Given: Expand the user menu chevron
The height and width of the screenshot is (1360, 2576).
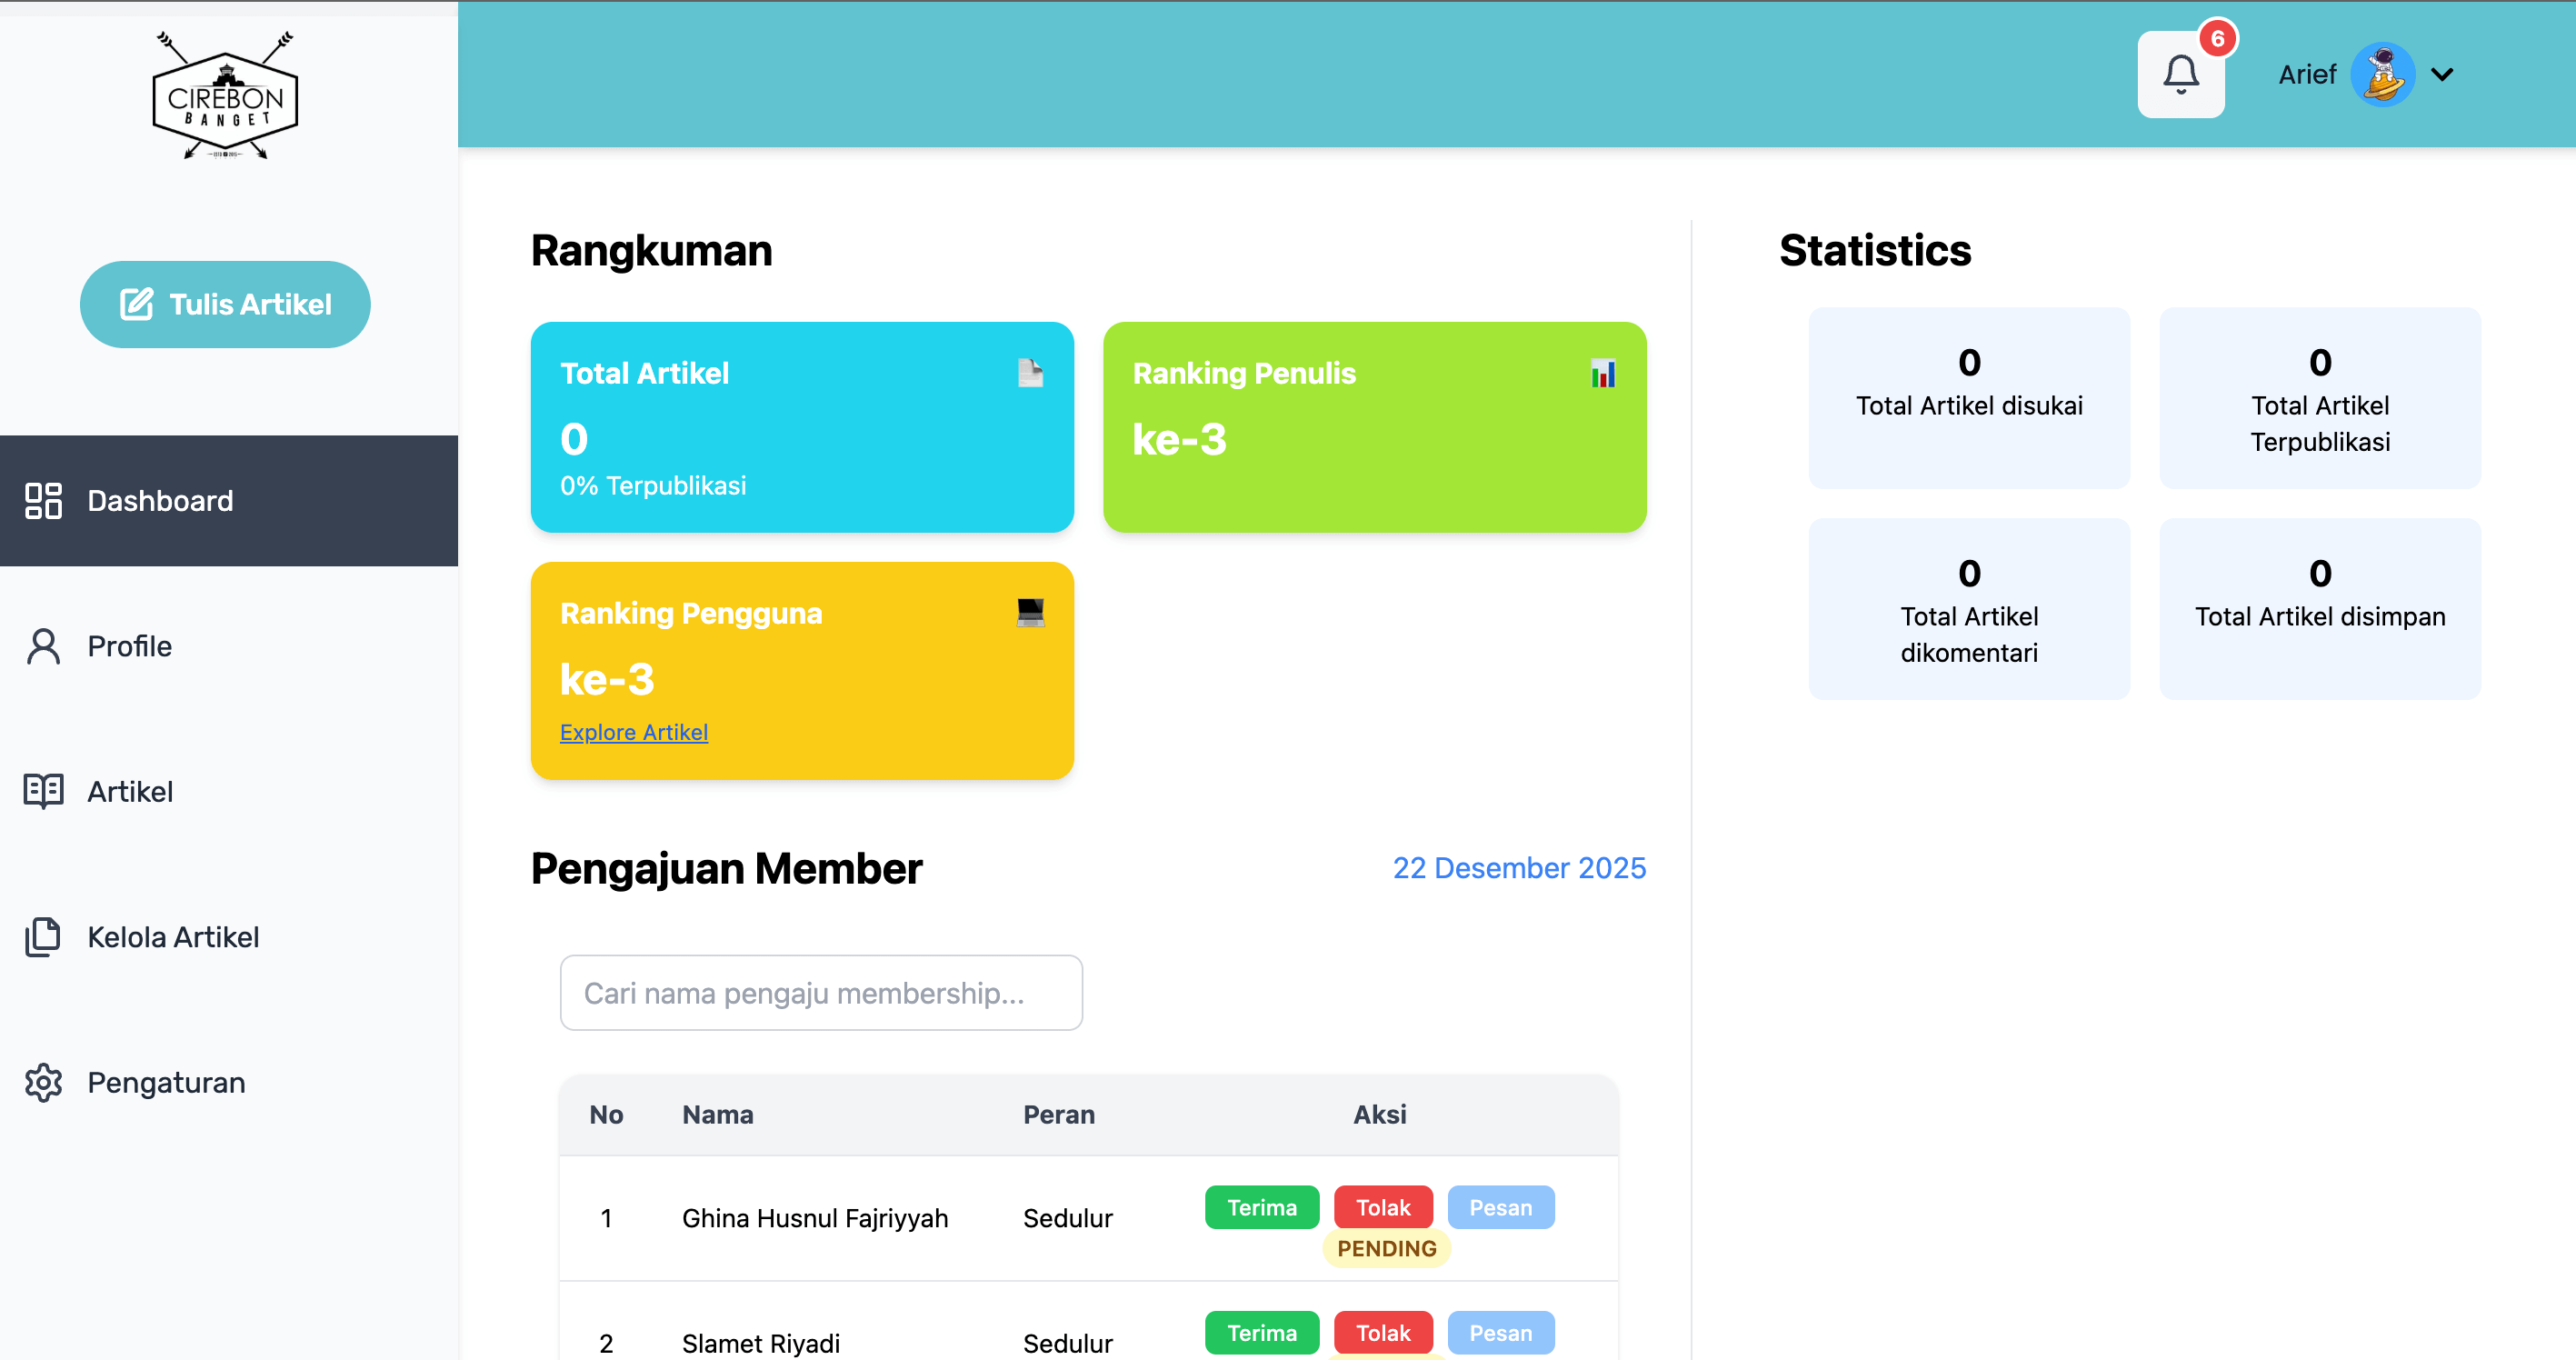Looking at the screenshot, I should click(2442, 75).
